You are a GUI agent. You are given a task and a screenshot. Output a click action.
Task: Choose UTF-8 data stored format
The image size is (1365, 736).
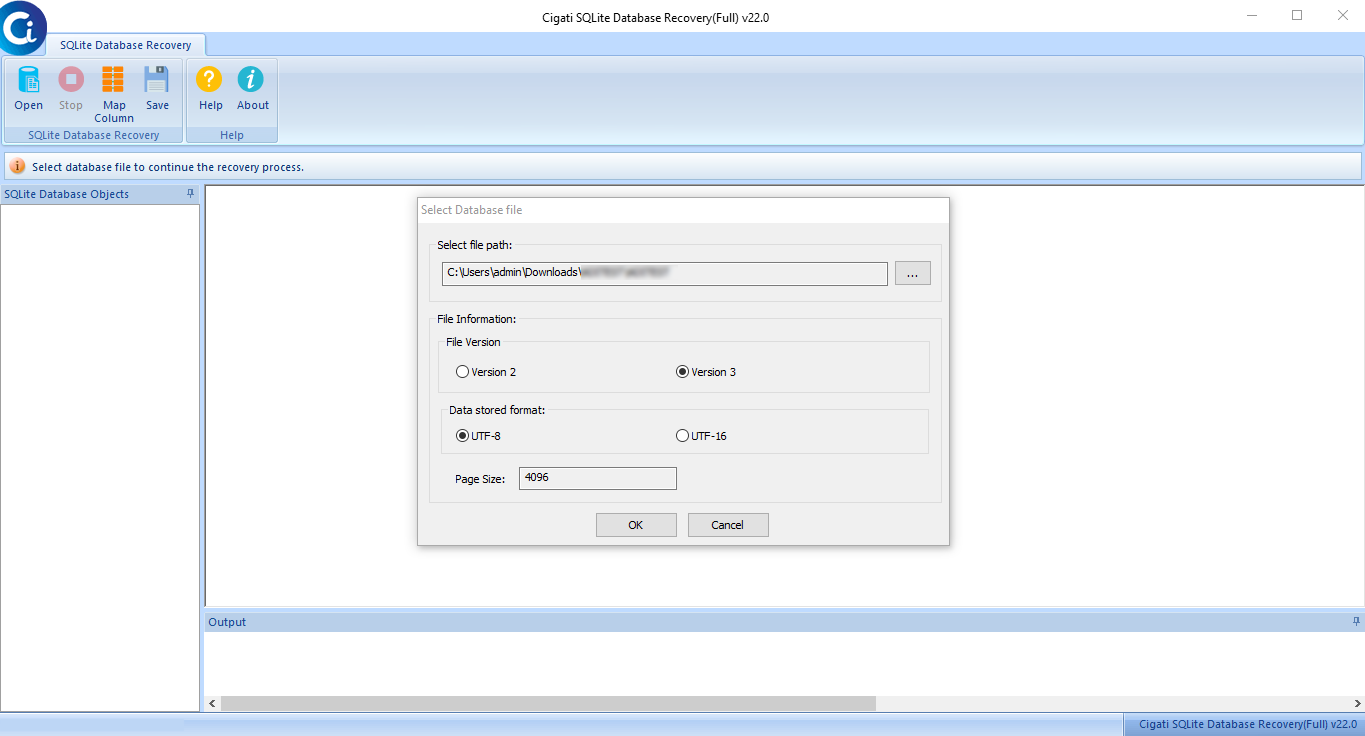479,436
